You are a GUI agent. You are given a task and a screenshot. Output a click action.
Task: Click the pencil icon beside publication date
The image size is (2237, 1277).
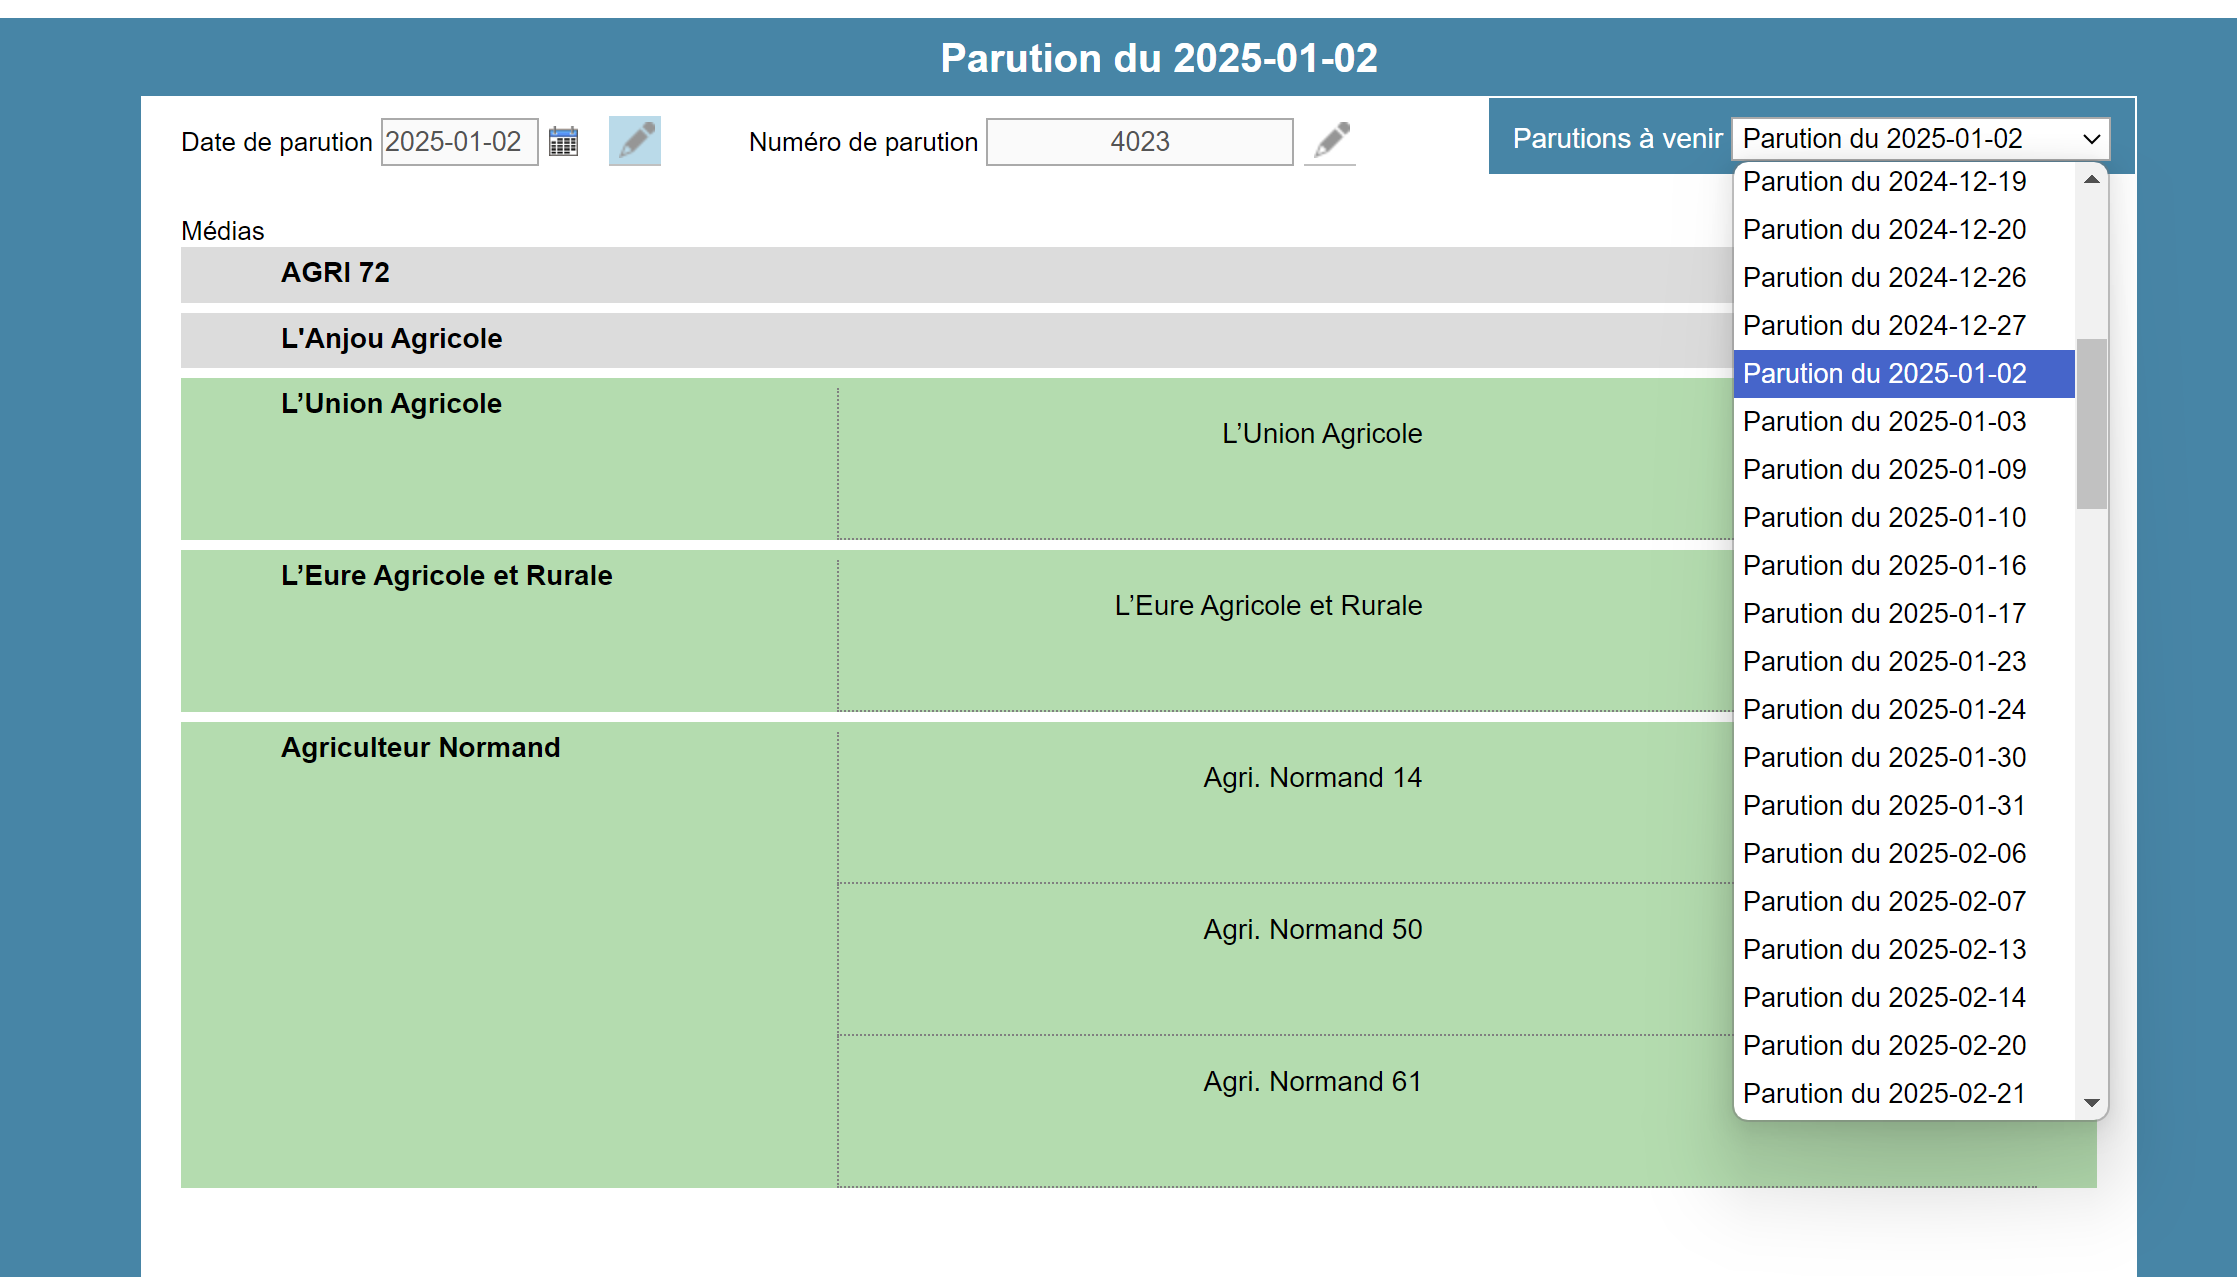tap(635, 141)
